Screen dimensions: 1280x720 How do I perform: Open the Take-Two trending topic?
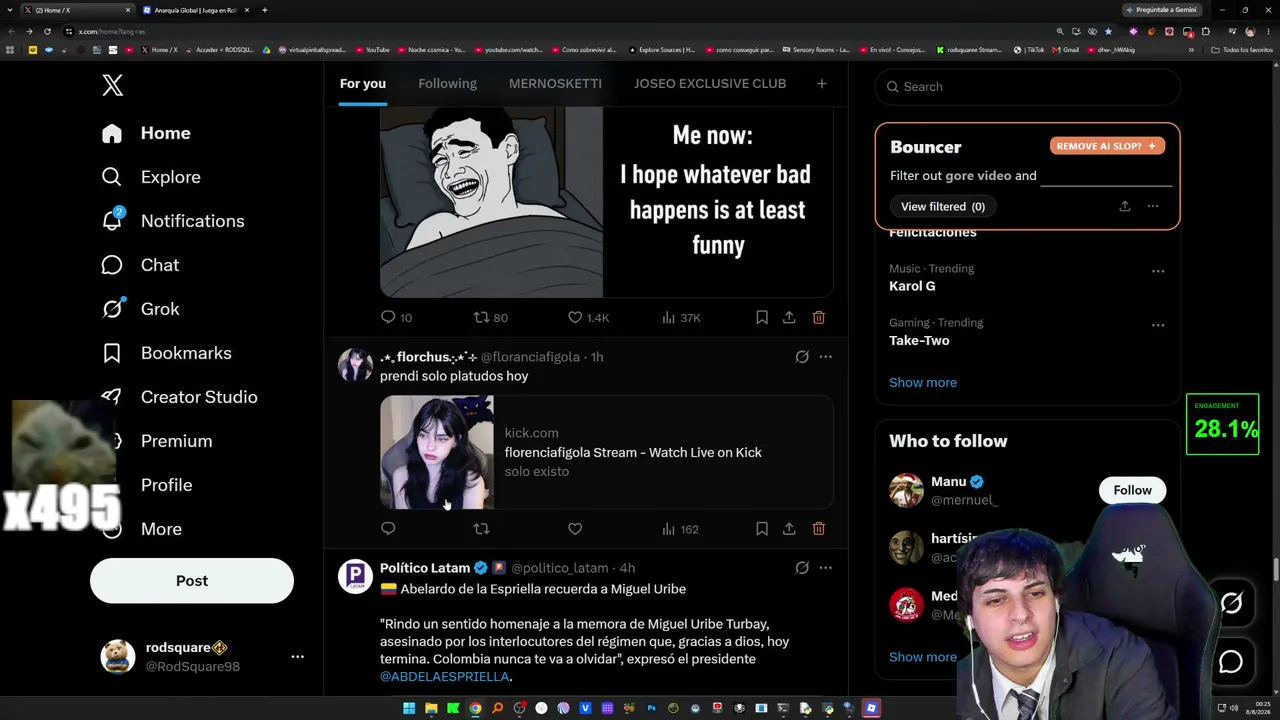[x=919, y=340]
